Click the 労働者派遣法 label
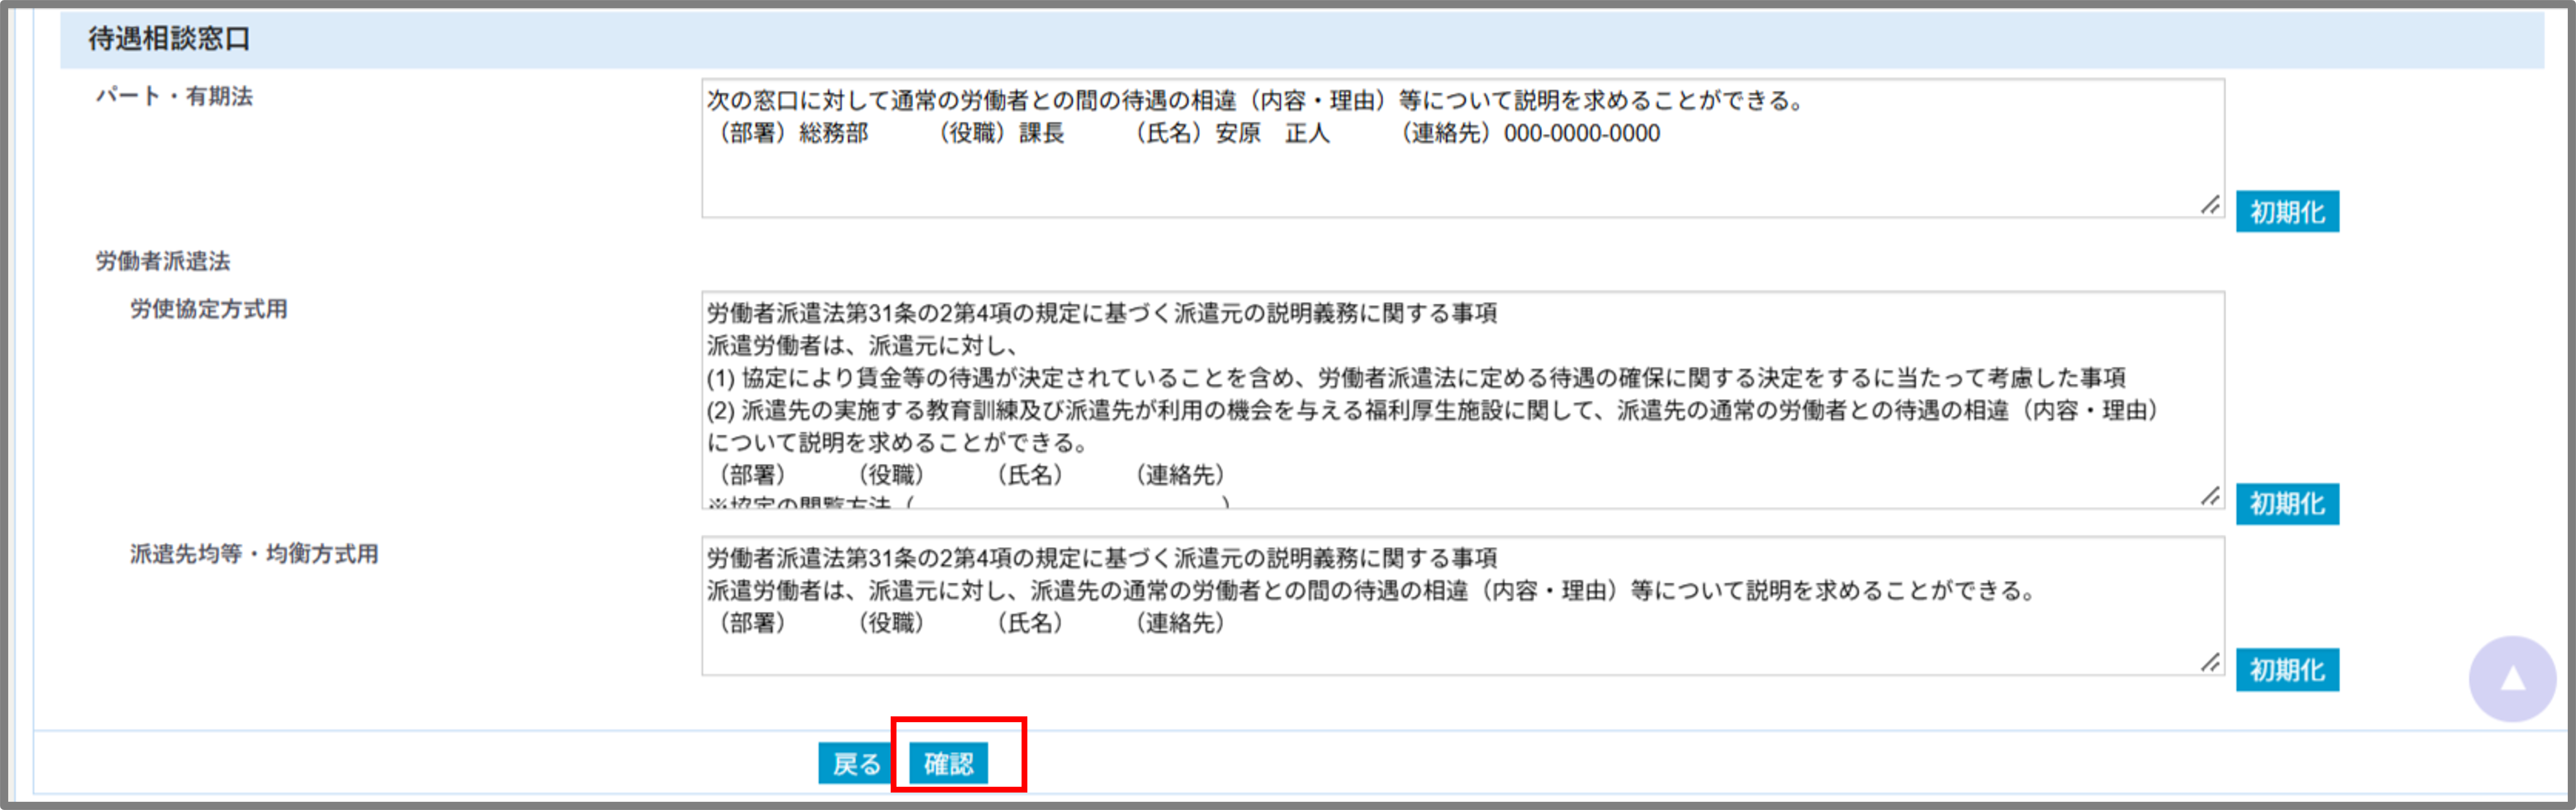Image resolution: width=2576 pixels, height=810 pixels. 163,261
